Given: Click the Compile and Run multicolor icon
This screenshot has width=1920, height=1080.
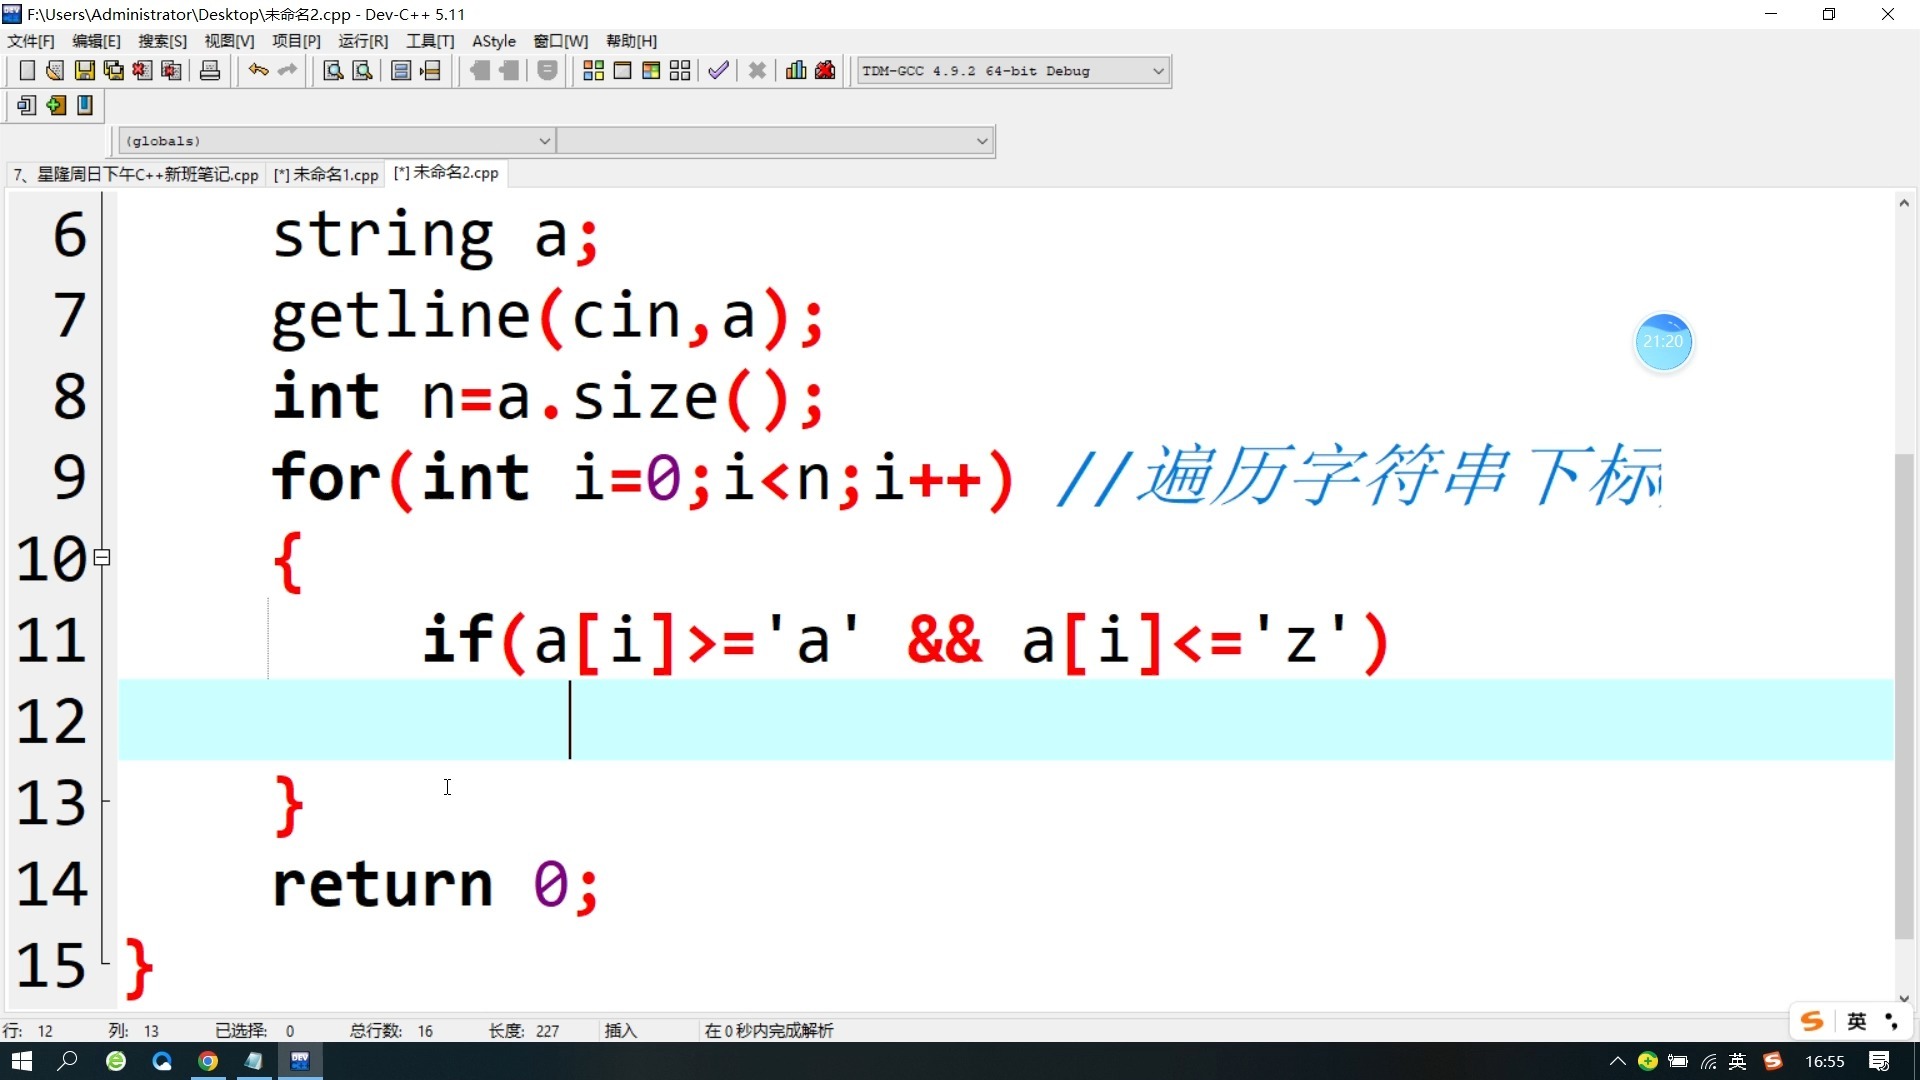Looking at the screenshot, I should [651, 71].
